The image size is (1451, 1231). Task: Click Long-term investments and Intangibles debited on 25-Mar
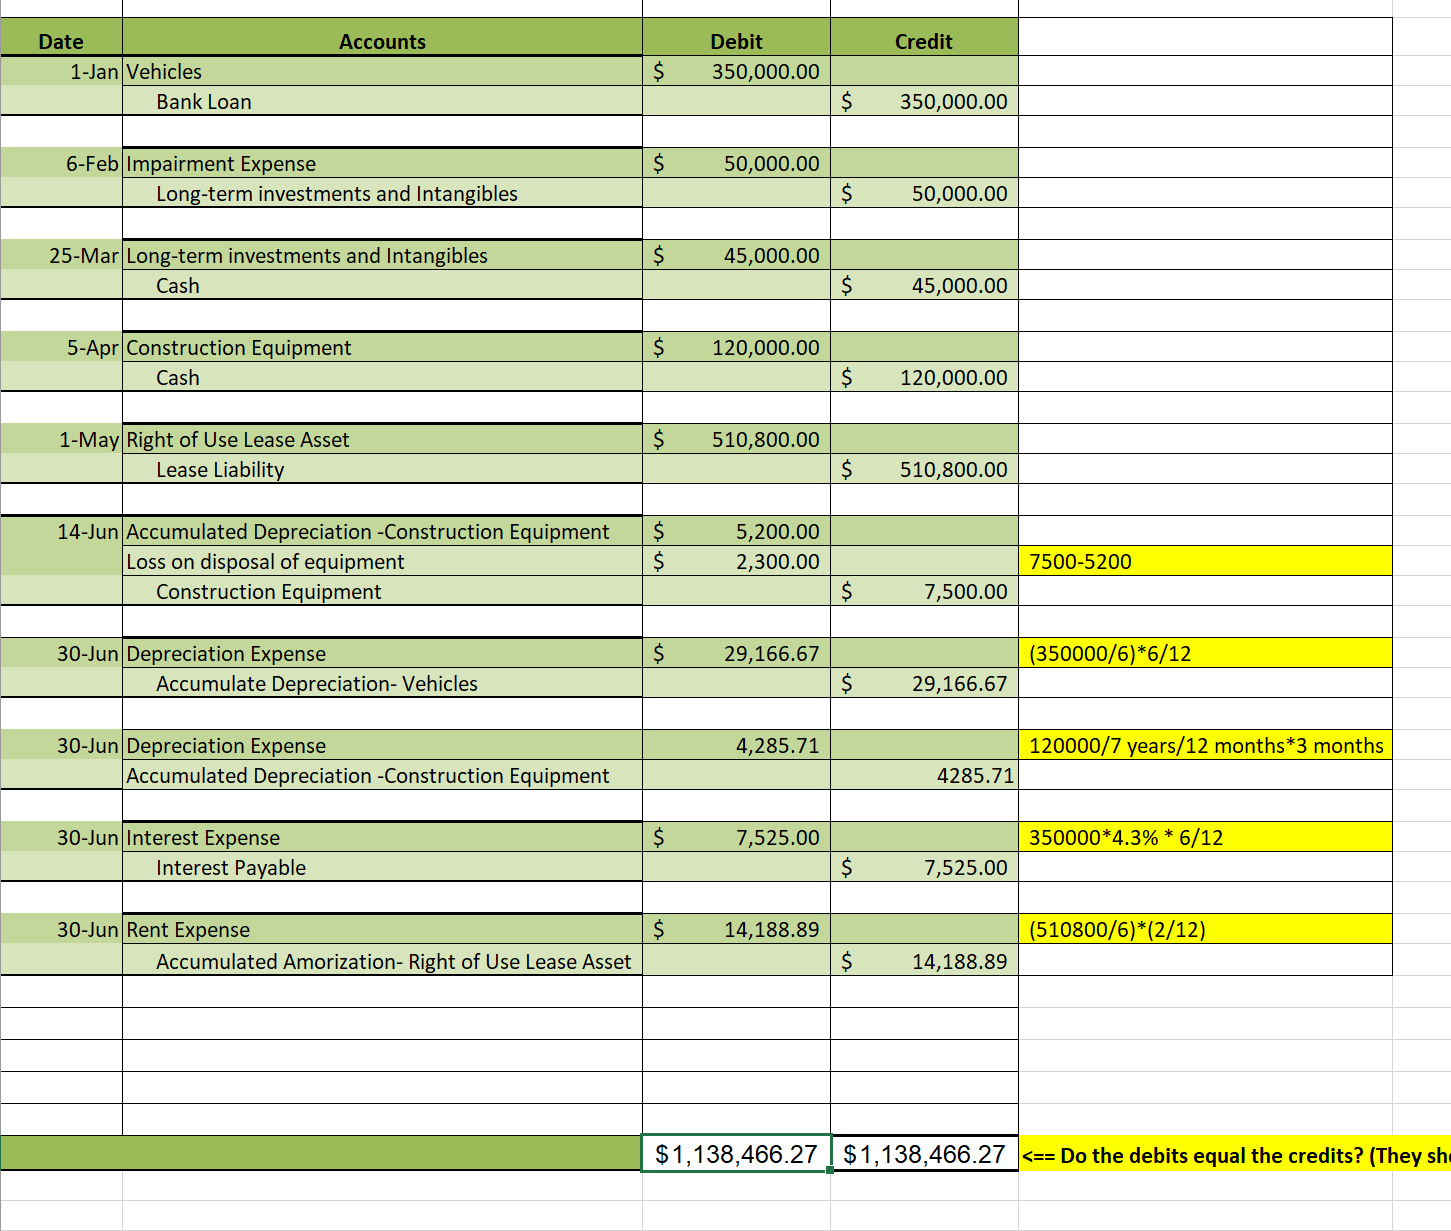382,255
